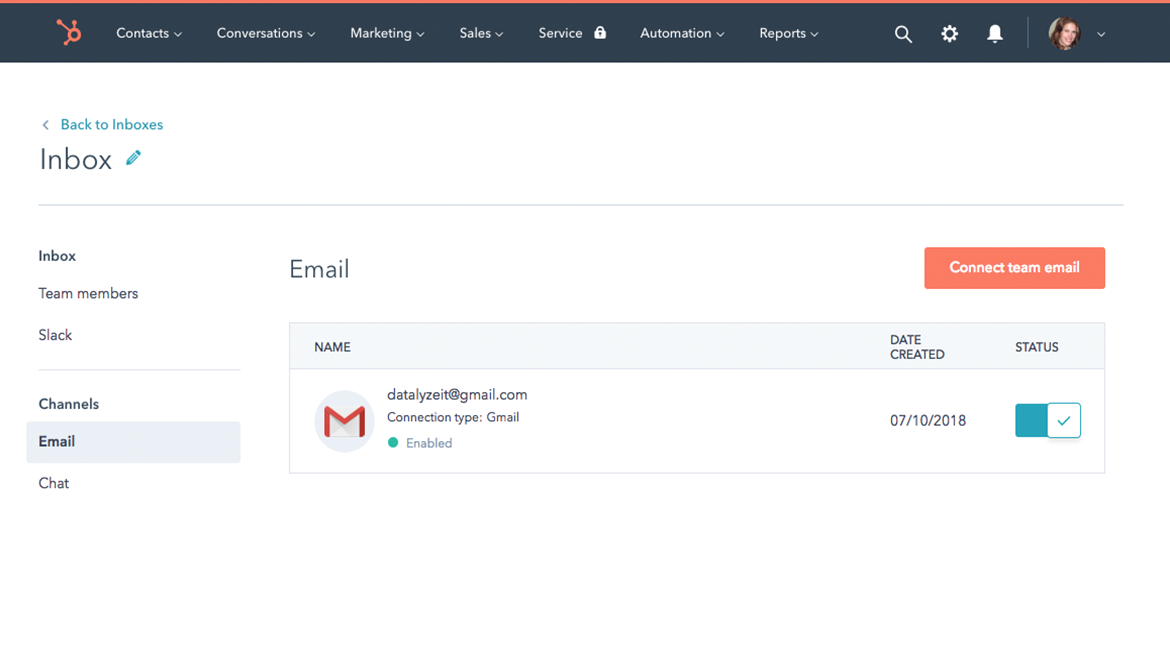Select Slack in the sidebar
This screenshot has height=658, width=1170.
point(55,335)
